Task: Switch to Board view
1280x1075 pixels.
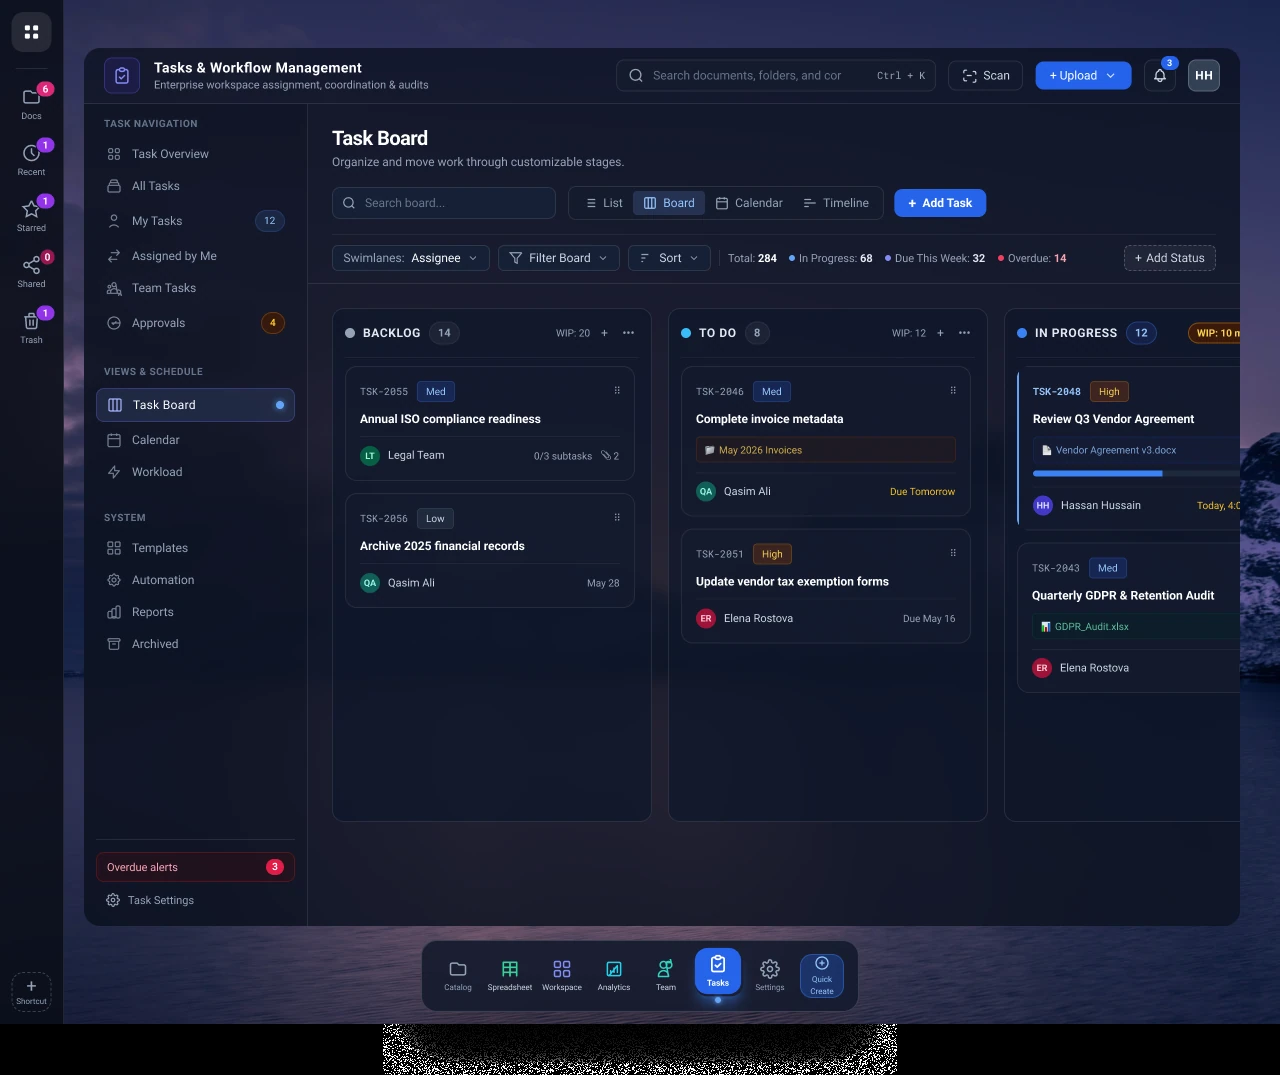Action: (x=669, y=203)
